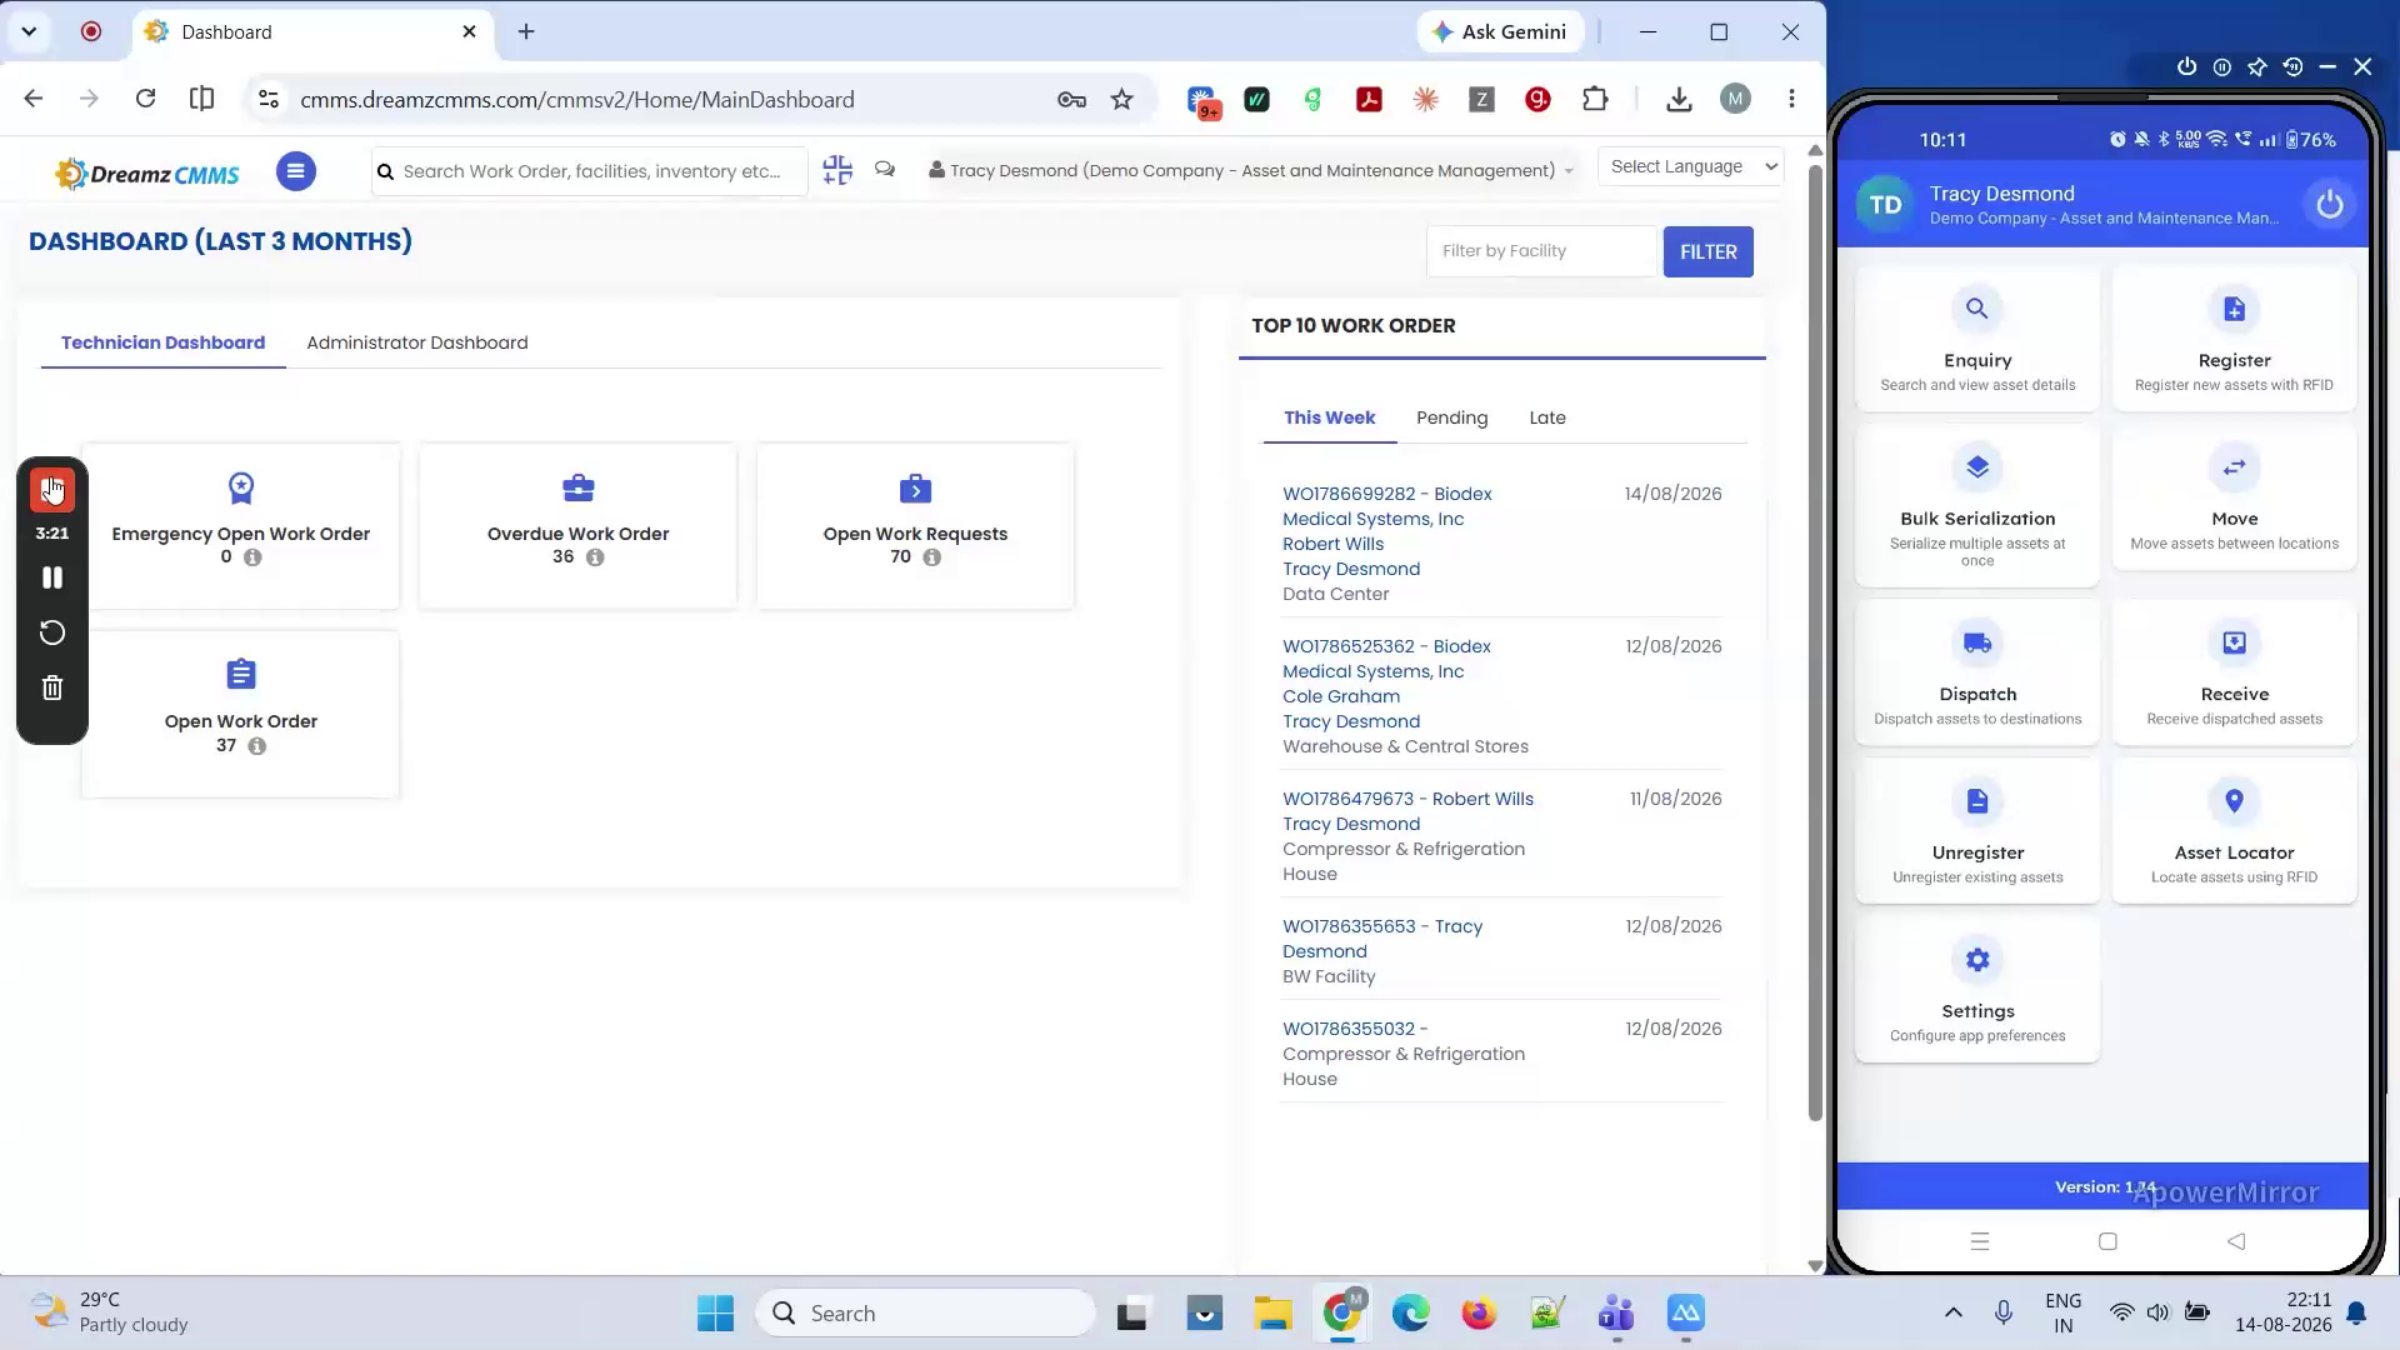Switch to the Administrator Dashboard tab
The width and height of the screenshot is (2400, 1350).
[x=417, y=343]
